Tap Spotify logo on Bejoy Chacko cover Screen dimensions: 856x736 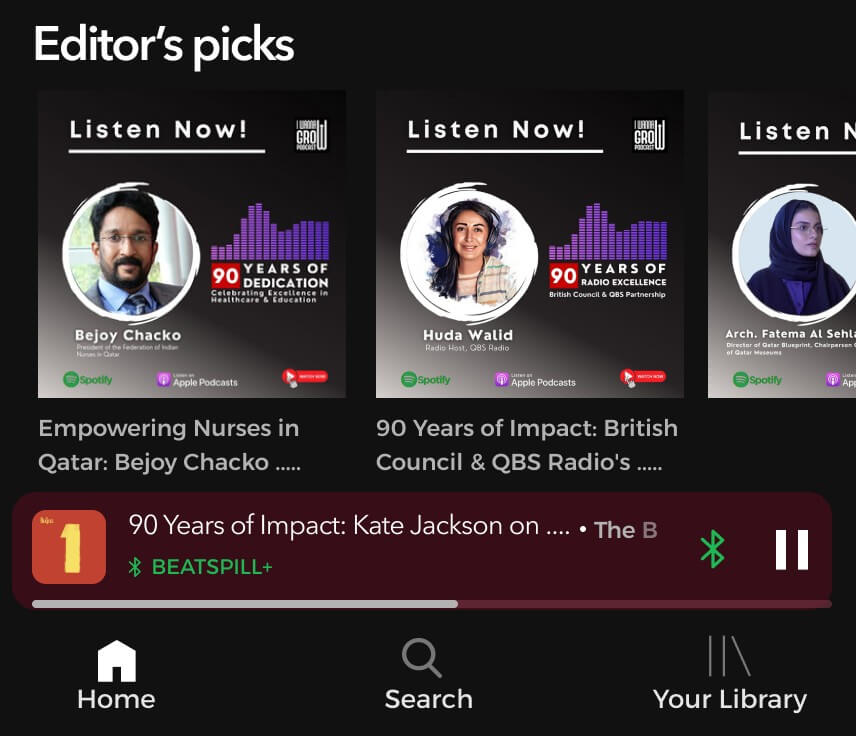tap(88, 379)
